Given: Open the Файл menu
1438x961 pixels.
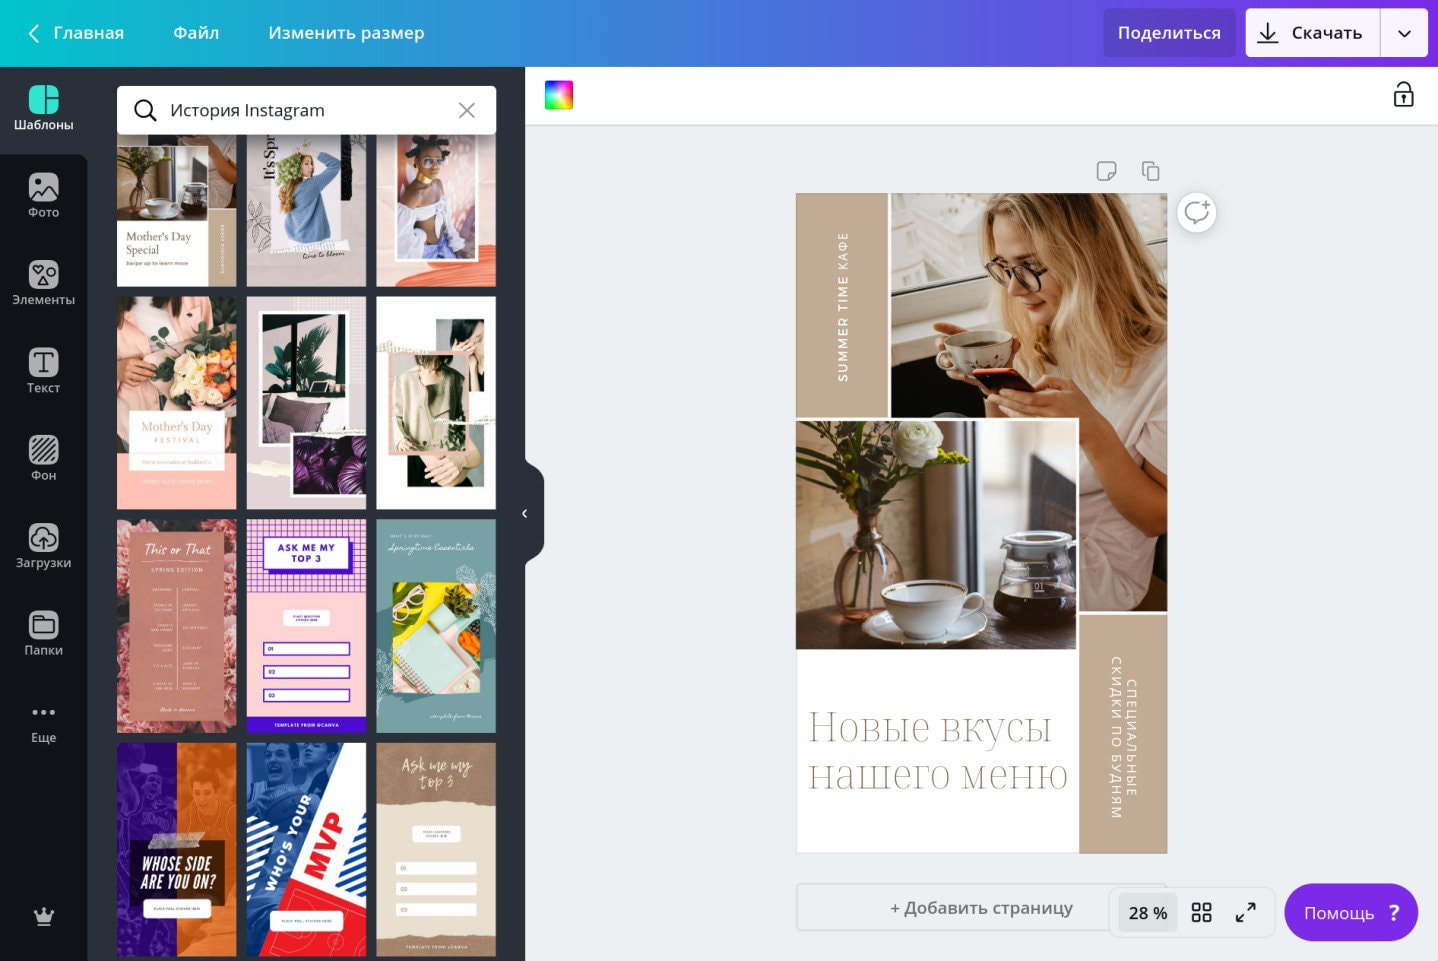Looking at the screenshot, I should coord(196,33).
